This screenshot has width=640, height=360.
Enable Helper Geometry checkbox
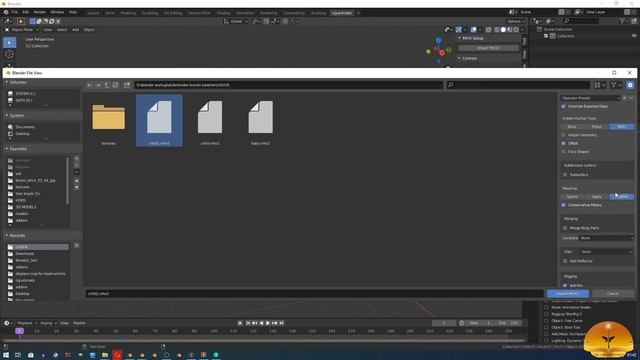point(564,135)
